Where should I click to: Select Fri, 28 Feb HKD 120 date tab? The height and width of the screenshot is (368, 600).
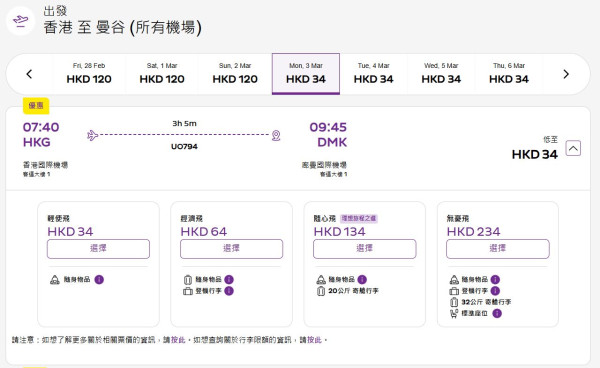[89, 74]
